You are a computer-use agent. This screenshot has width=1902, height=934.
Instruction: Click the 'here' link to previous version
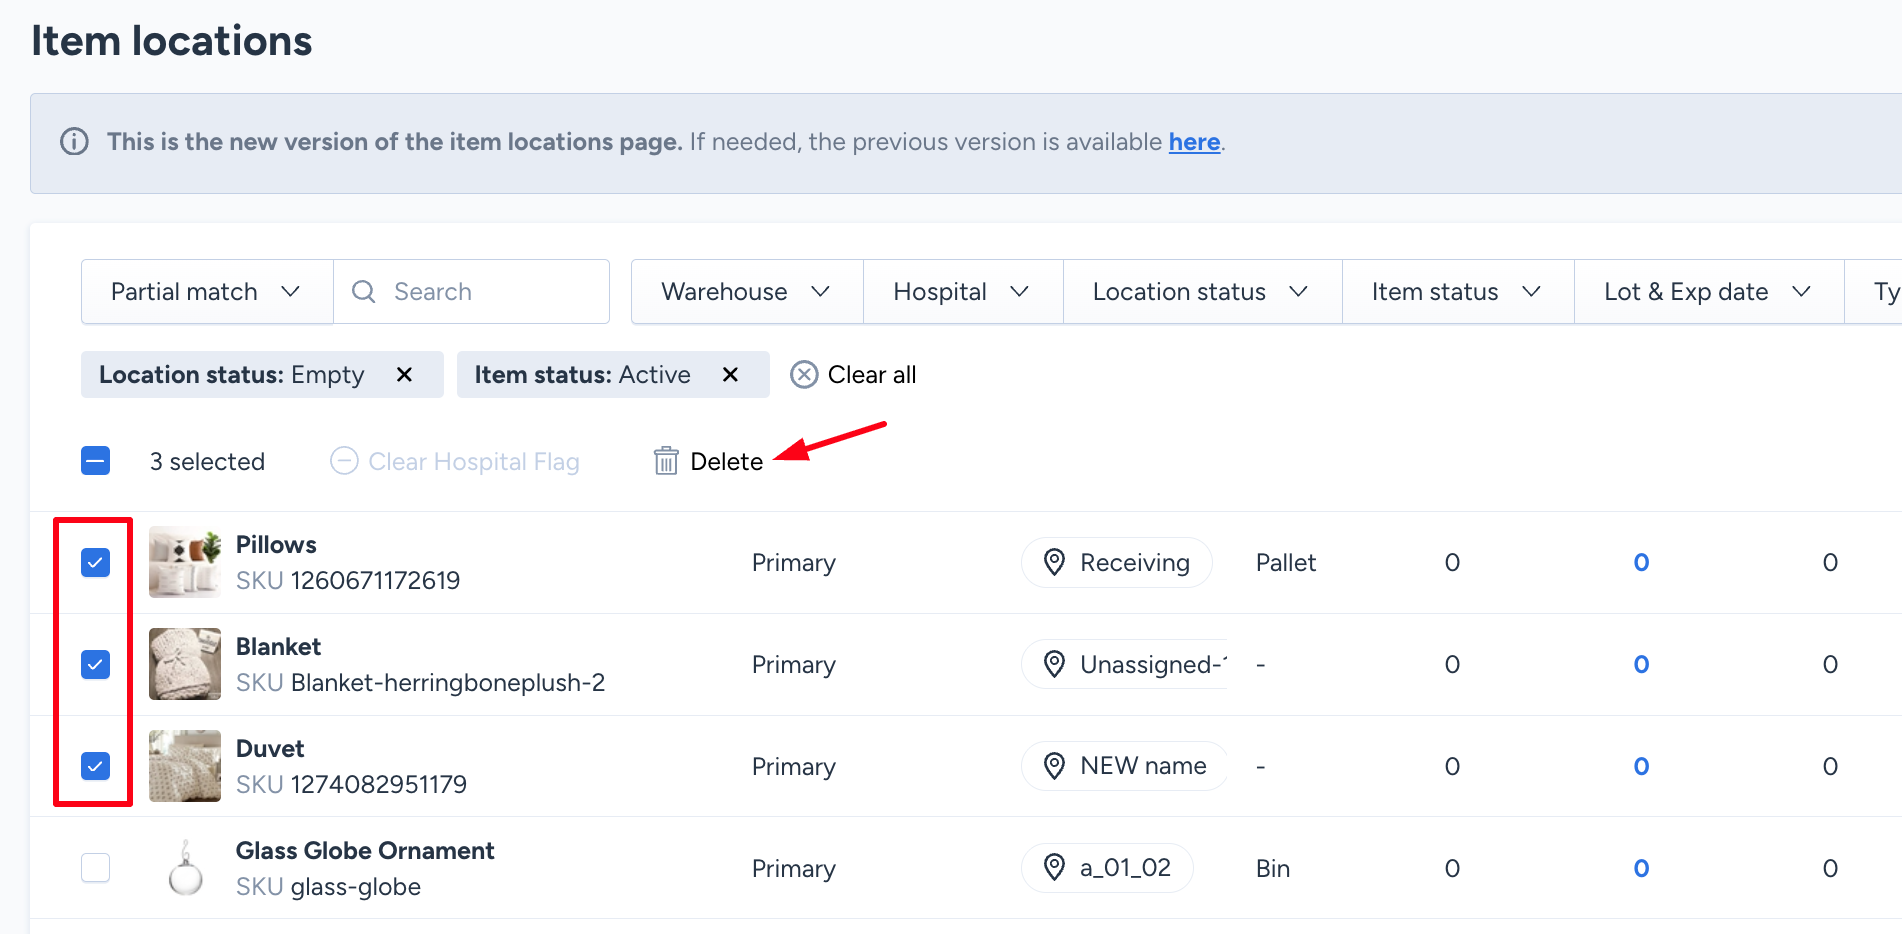[x=1194, y=142]
